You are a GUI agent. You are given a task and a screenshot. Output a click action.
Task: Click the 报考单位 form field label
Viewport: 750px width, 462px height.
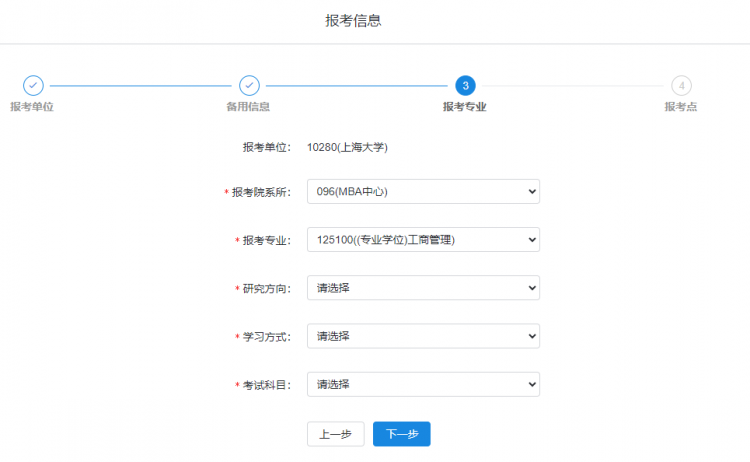point(266,147)
